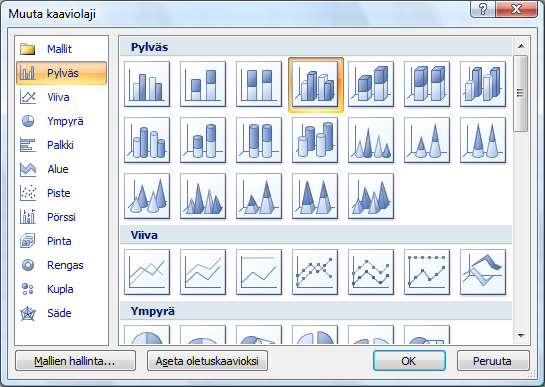Click the Mallien hallinta button
This screenshot has height=387, width=545.
click(75, 361)
